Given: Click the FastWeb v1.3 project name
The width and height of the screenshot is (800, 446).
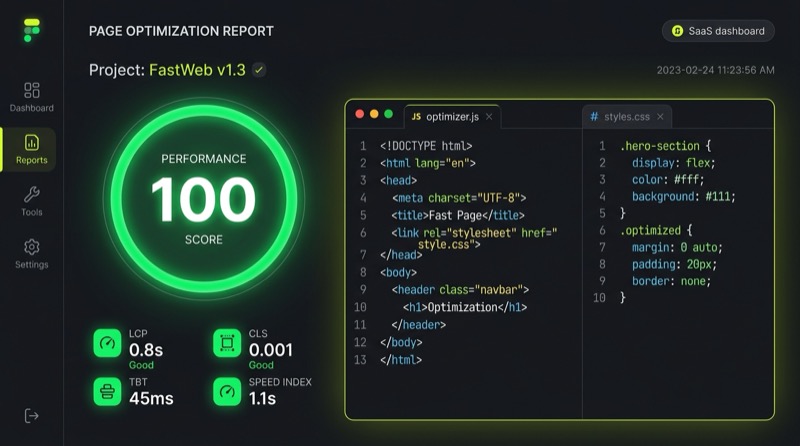Looking at the screenshot, I should point(197,70).
